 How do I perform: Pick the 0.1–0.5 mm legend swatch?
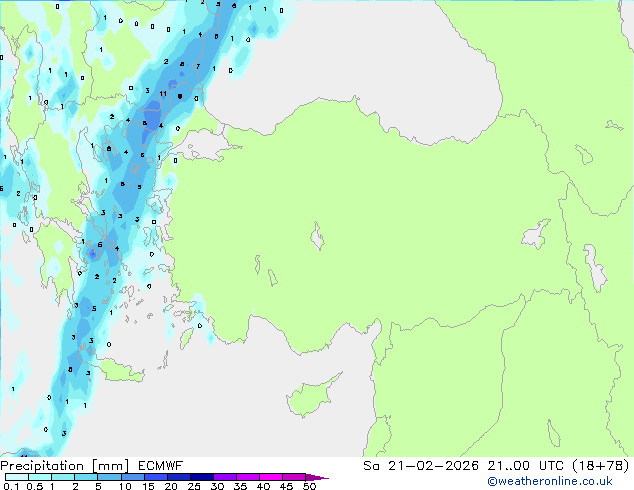[x=17, y=477]
